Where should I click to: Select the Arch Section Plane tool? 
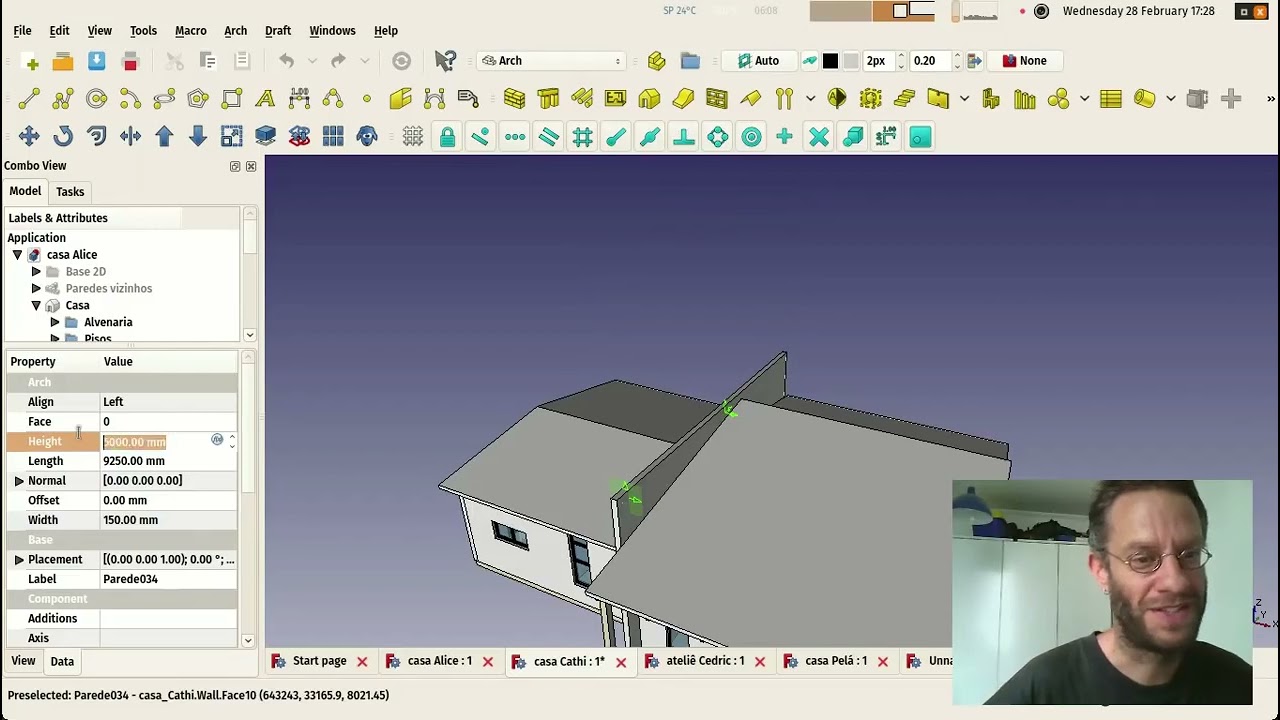(x=837, y=98)
